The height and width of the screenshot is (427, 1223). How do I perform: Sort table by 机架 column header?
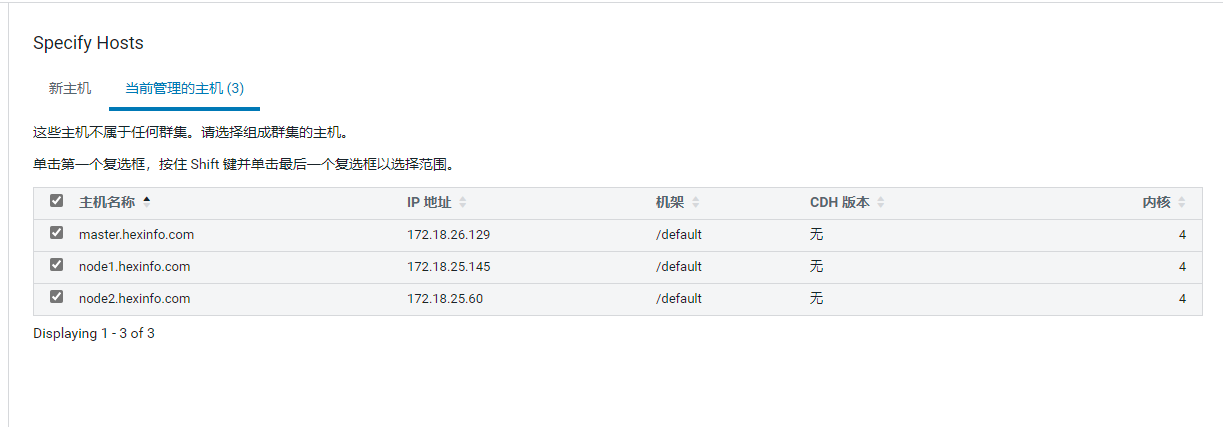click(x=670, y=202)
